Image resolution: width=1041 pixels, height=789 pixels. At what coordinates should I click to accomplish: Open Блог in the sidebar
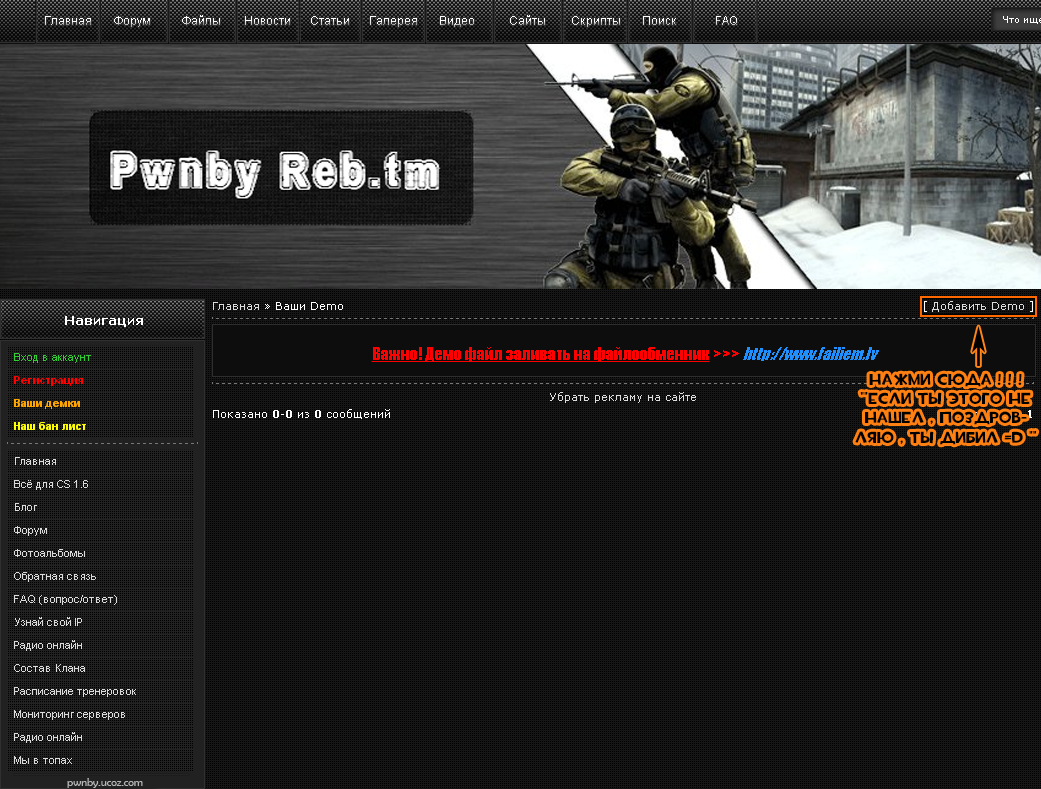[x=25, y=507]
